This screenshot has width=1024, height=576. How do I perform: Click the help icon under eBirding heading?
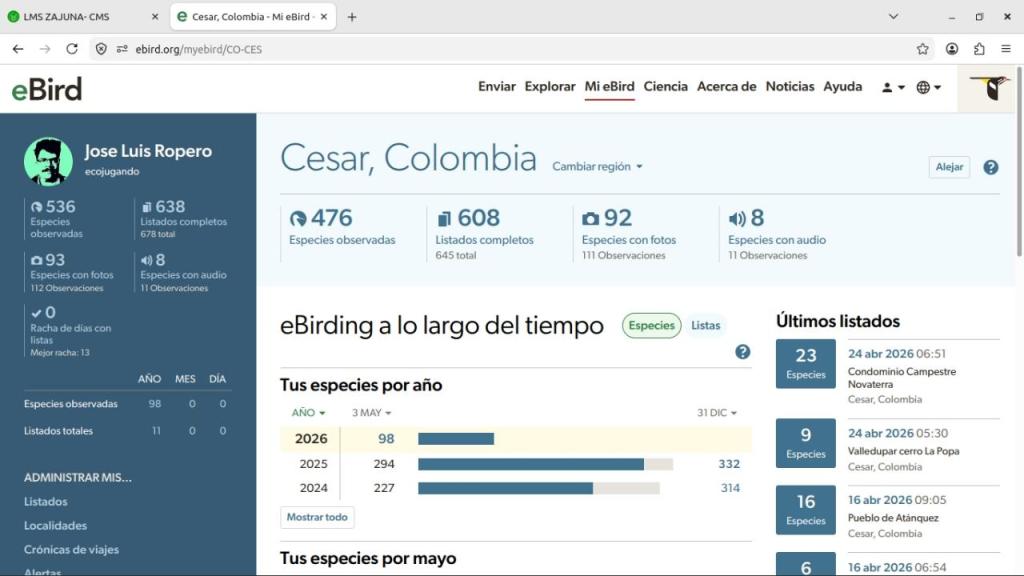point(743,352)
